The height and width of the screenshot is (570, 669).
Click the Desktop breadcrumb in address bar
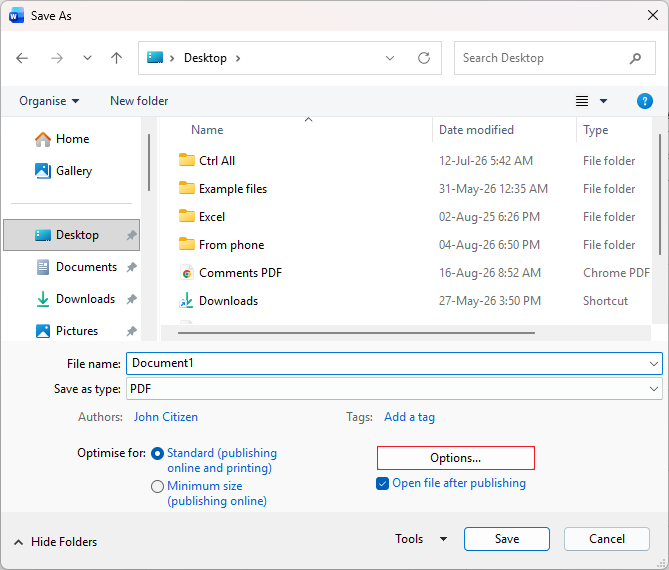click(205, 58)
